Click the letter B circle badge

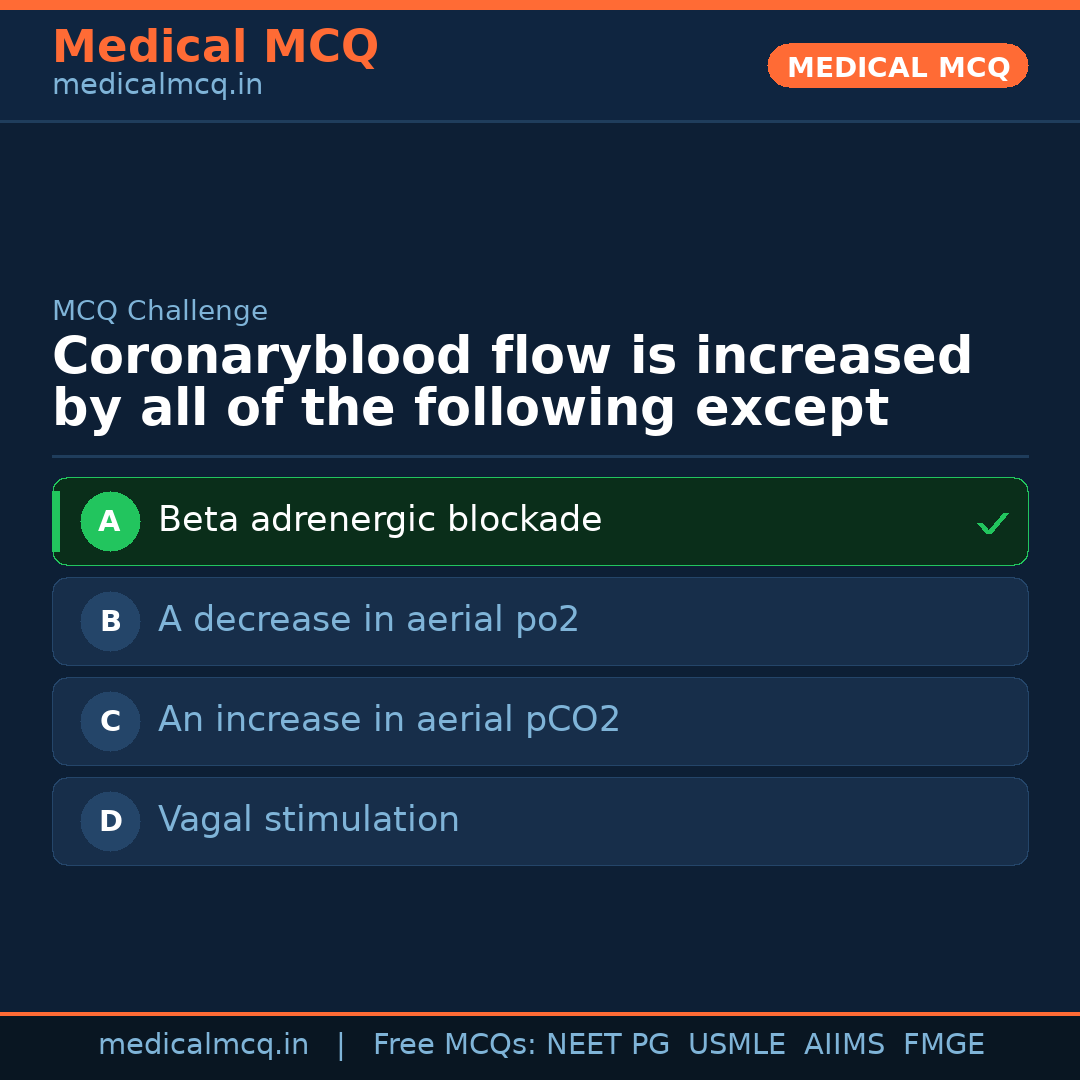(x=110, y=621)
